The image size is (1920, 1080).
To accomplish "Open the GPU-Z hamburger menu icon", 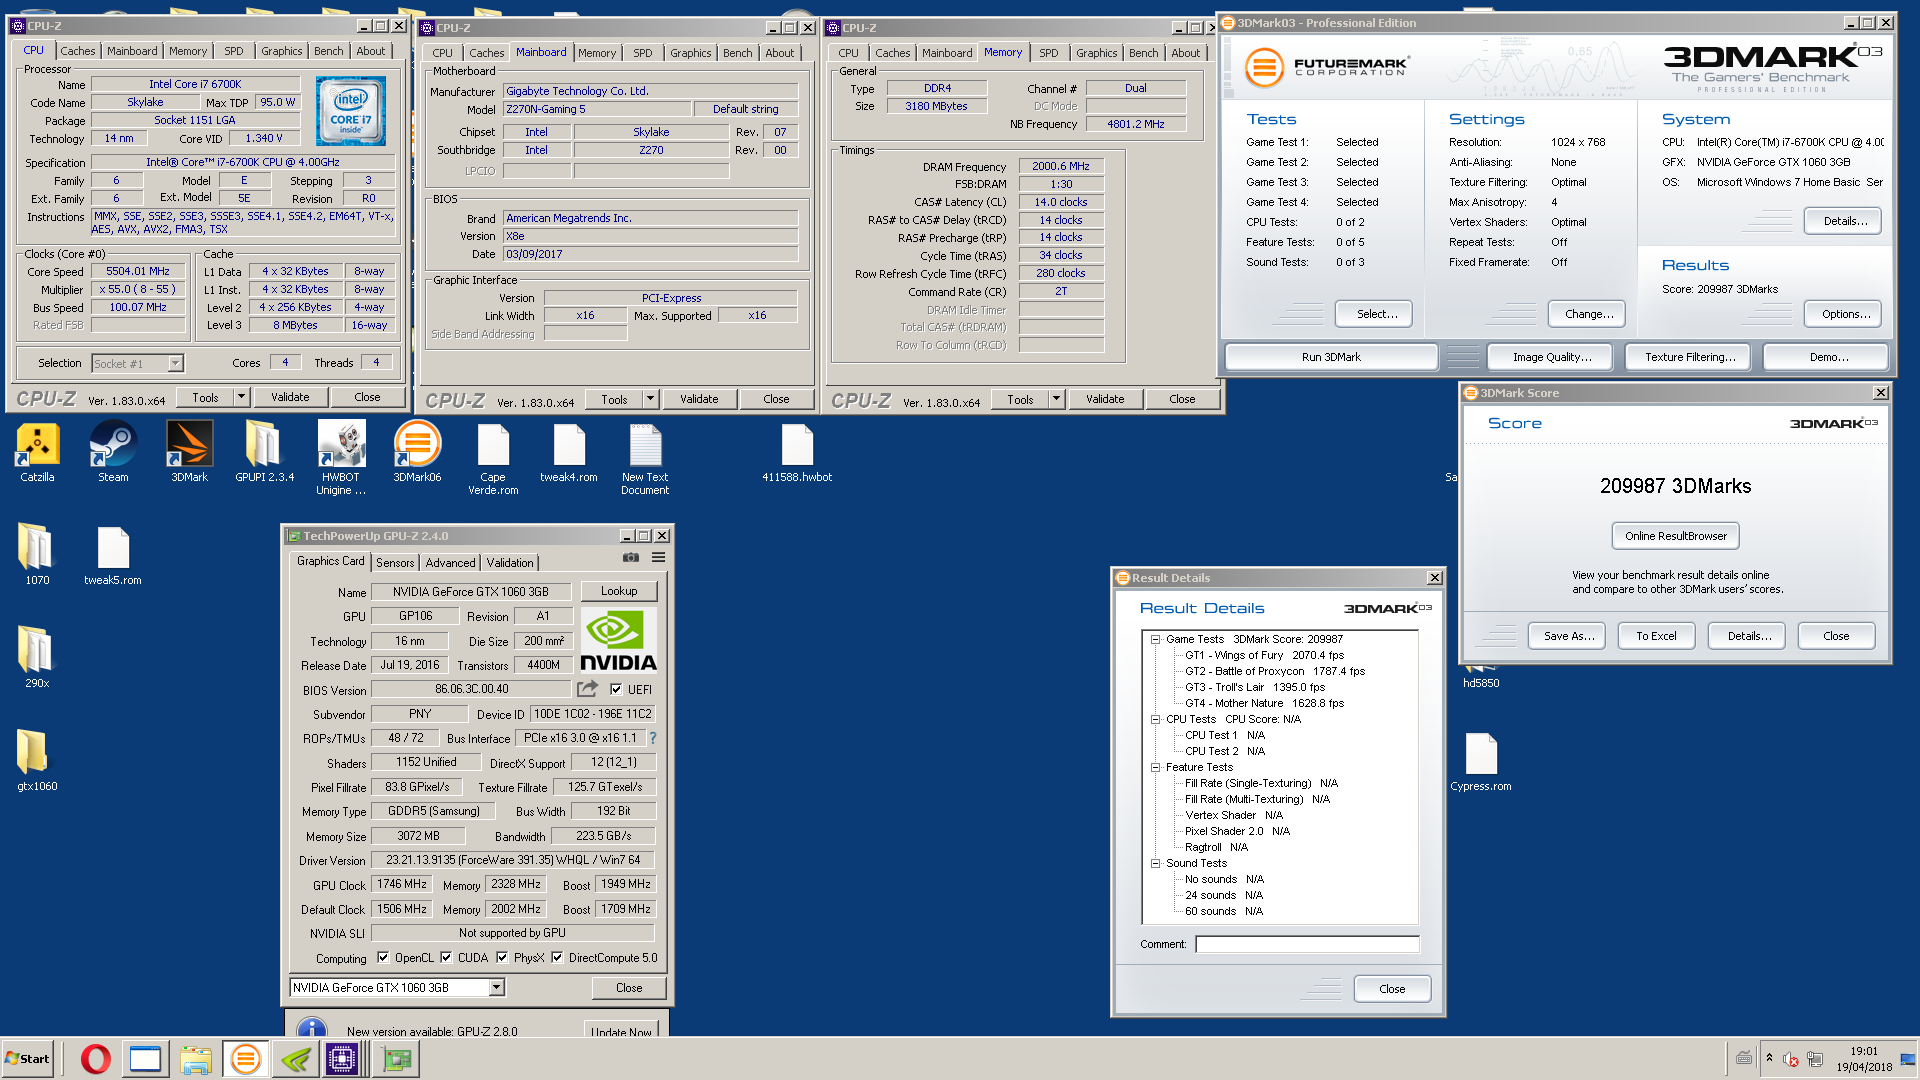I will tap(658, 558).
